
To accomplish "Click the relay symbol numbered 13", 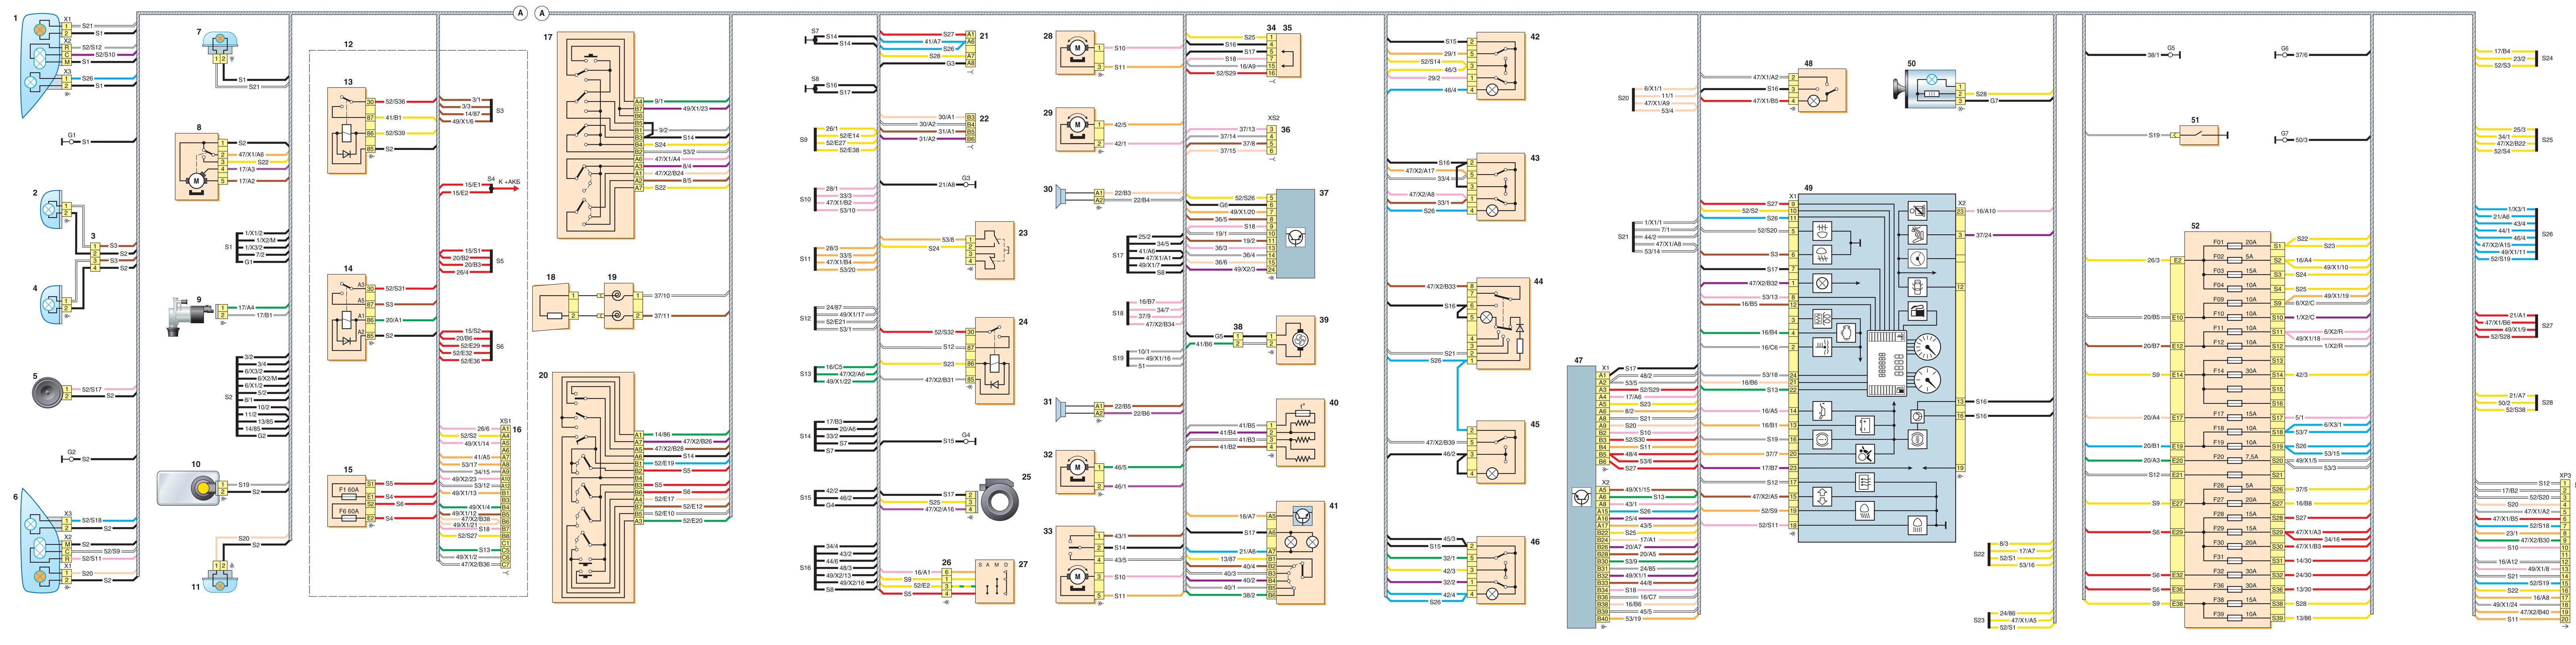I will pyautogui.click(x=346, y=129).
